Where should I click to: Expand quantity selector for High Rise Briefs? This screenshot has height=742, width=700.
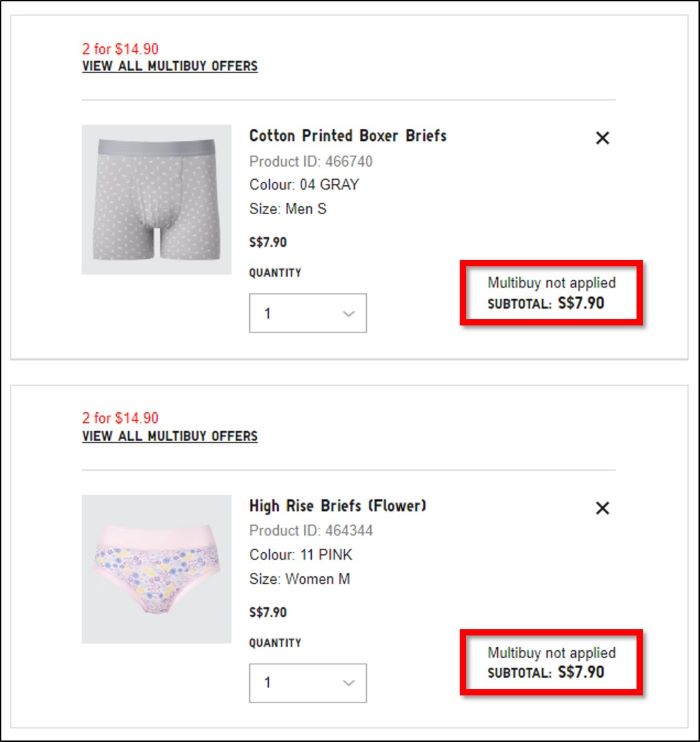click(x=308, y=683)
